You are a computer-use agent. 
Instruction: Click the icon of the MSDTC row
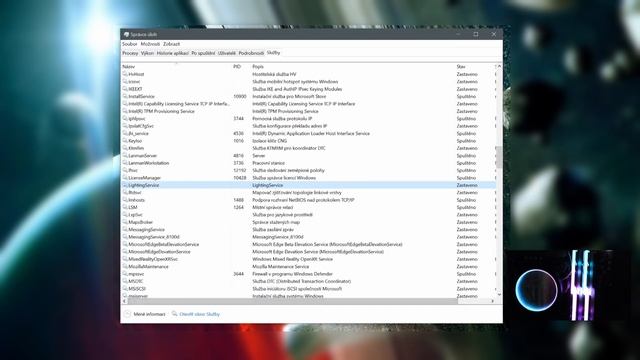125,281
